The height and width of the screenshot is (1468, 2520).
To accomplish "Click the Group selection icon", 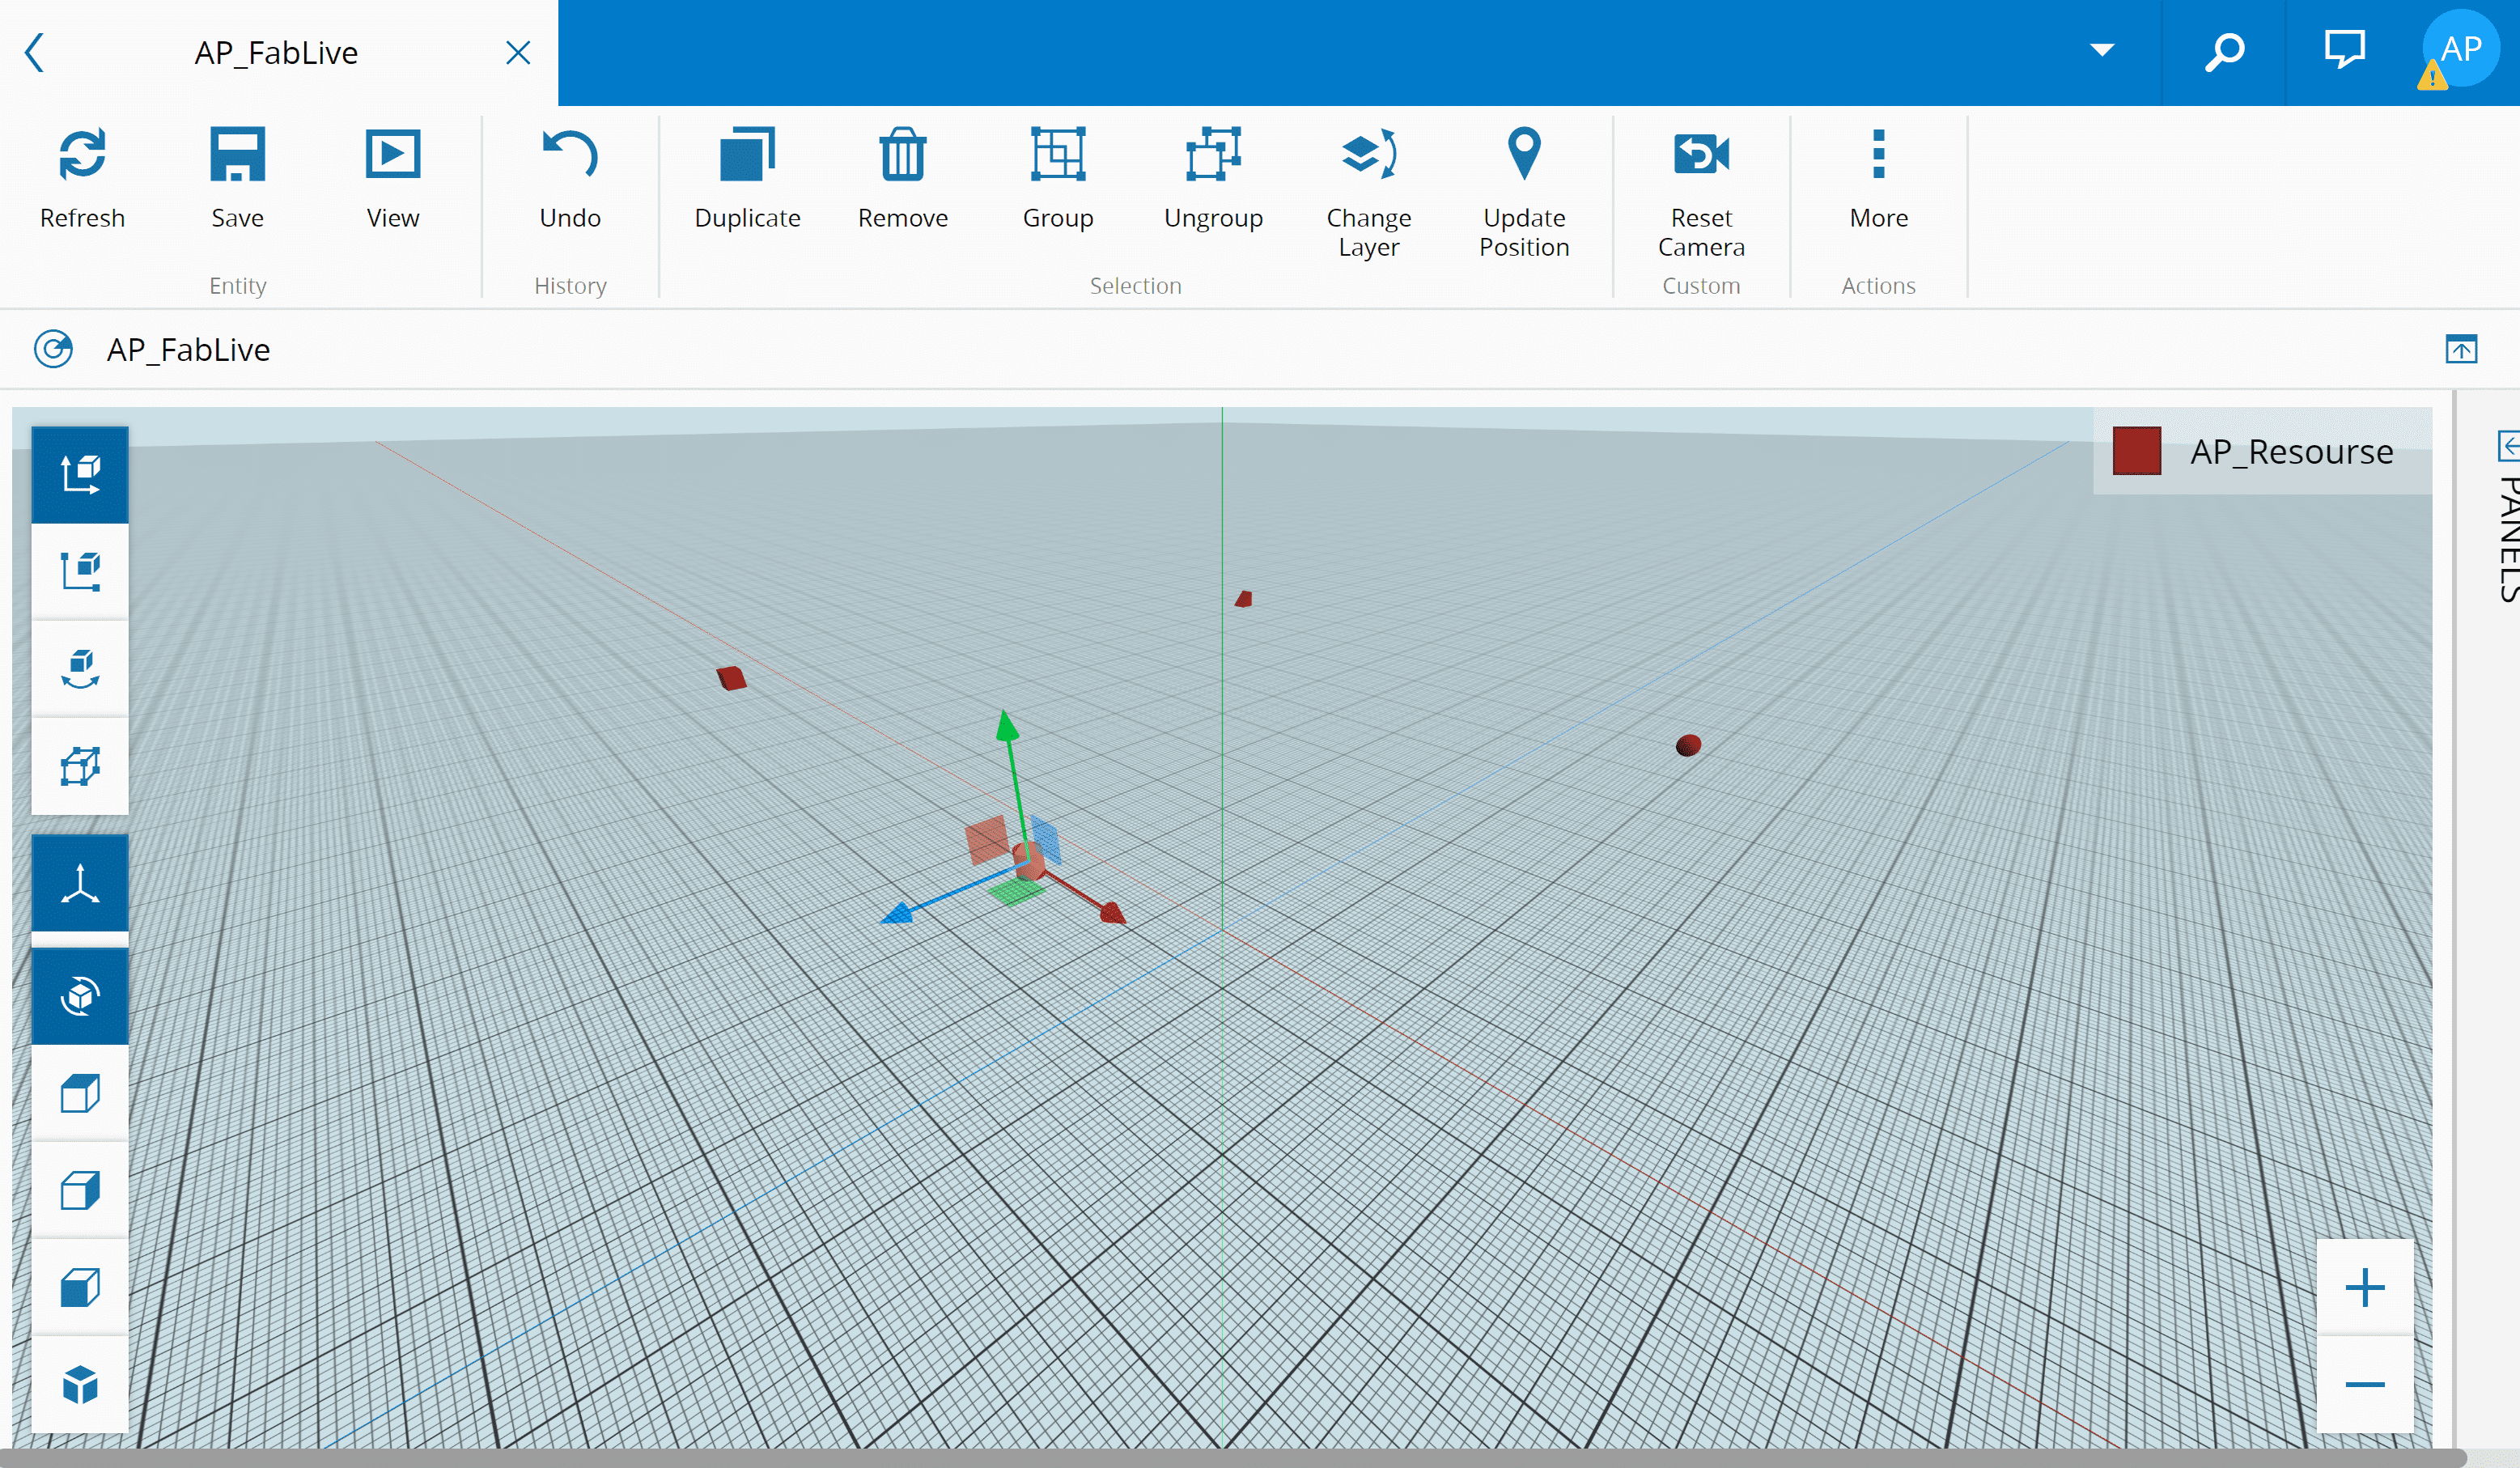I will (x=1057, y=155).
